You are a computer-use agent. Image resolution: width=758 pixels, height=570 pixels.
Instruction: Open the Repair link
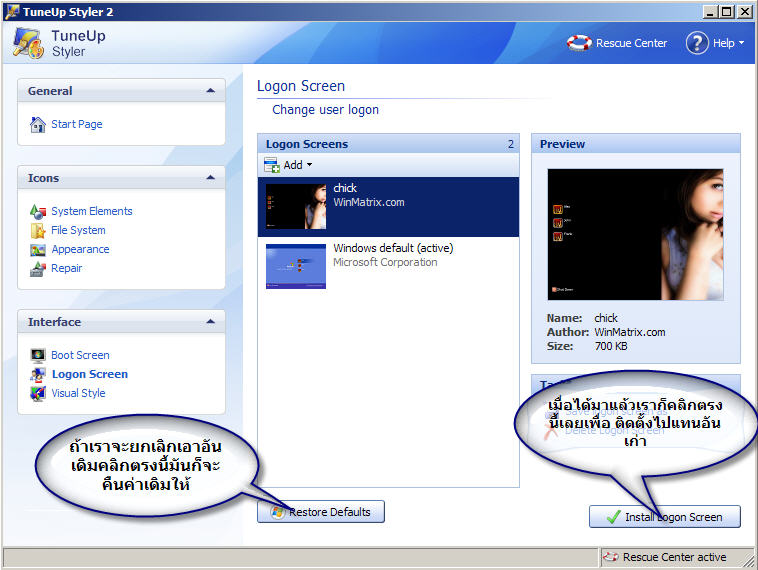pos(66,268)
